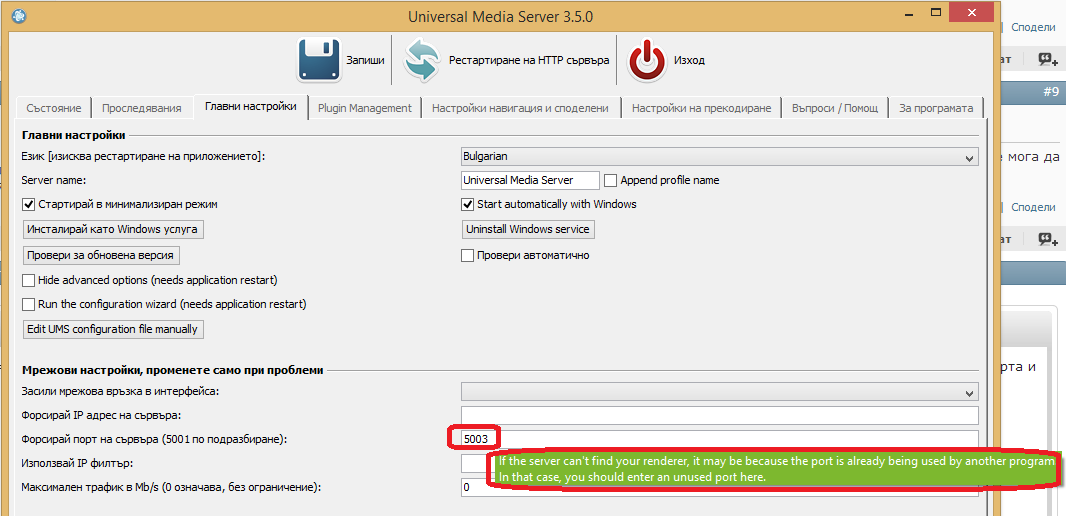Open 'Настройки навигация и споделени' tab
Viewport: 1066px width, 516px height.
[x=520, y=108]
